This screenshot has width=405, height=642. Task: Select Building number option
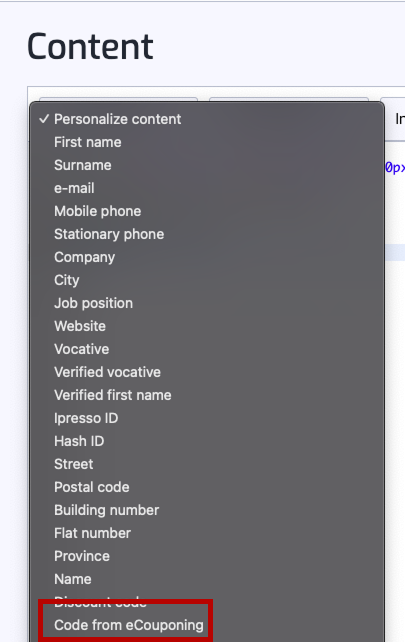click(x=207, y=510)
